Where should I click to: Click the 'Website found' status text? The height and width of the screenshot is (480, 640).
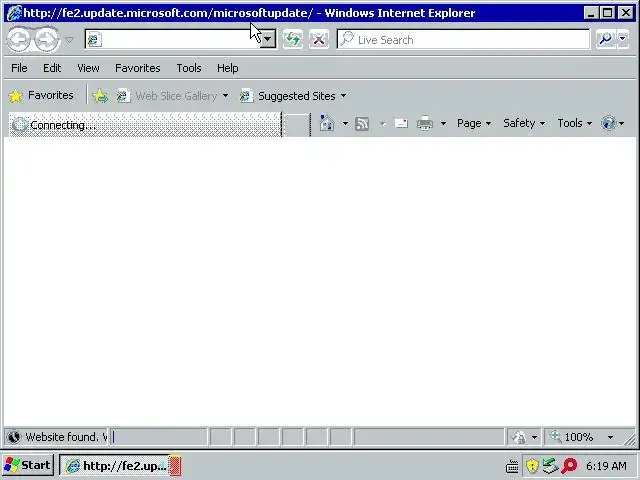(66, 437)
